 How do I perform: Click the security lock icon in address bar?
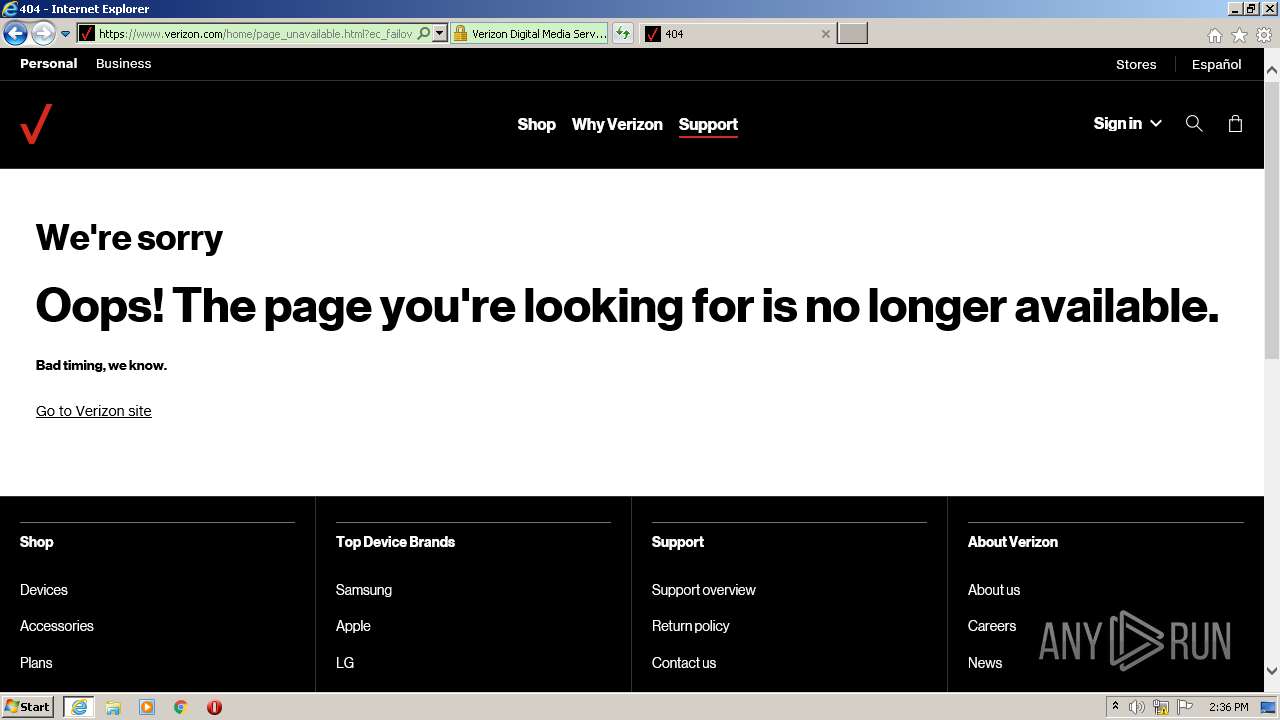click(x=460, y=33)
